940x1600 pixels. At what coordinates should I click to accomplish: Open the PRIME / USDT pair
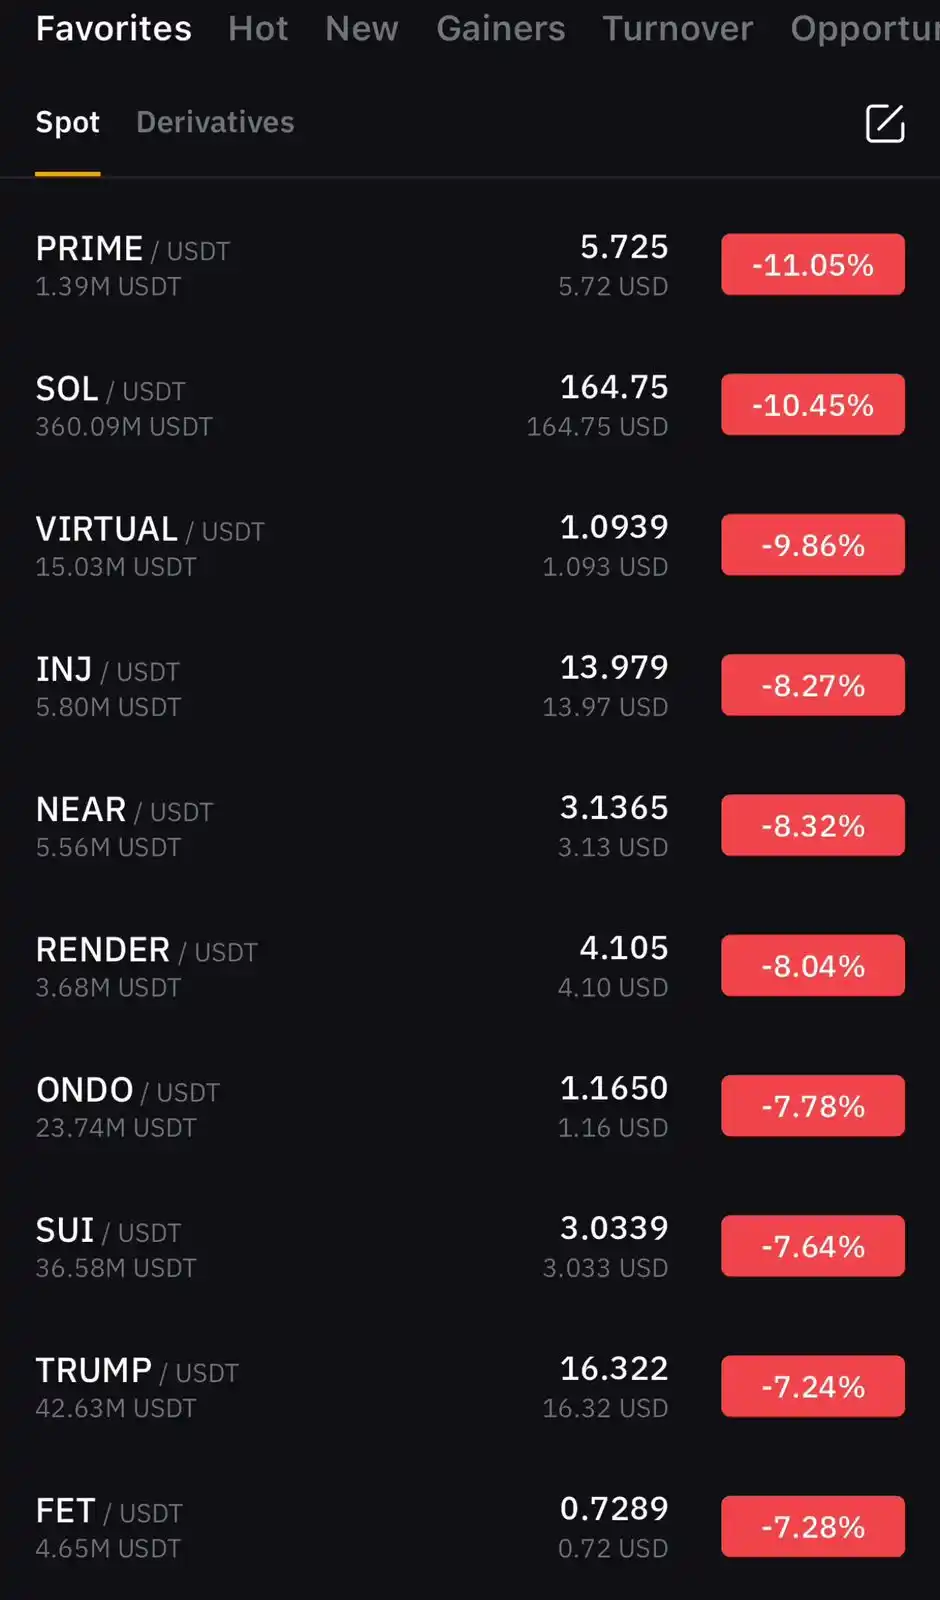[x=470, y=265]
